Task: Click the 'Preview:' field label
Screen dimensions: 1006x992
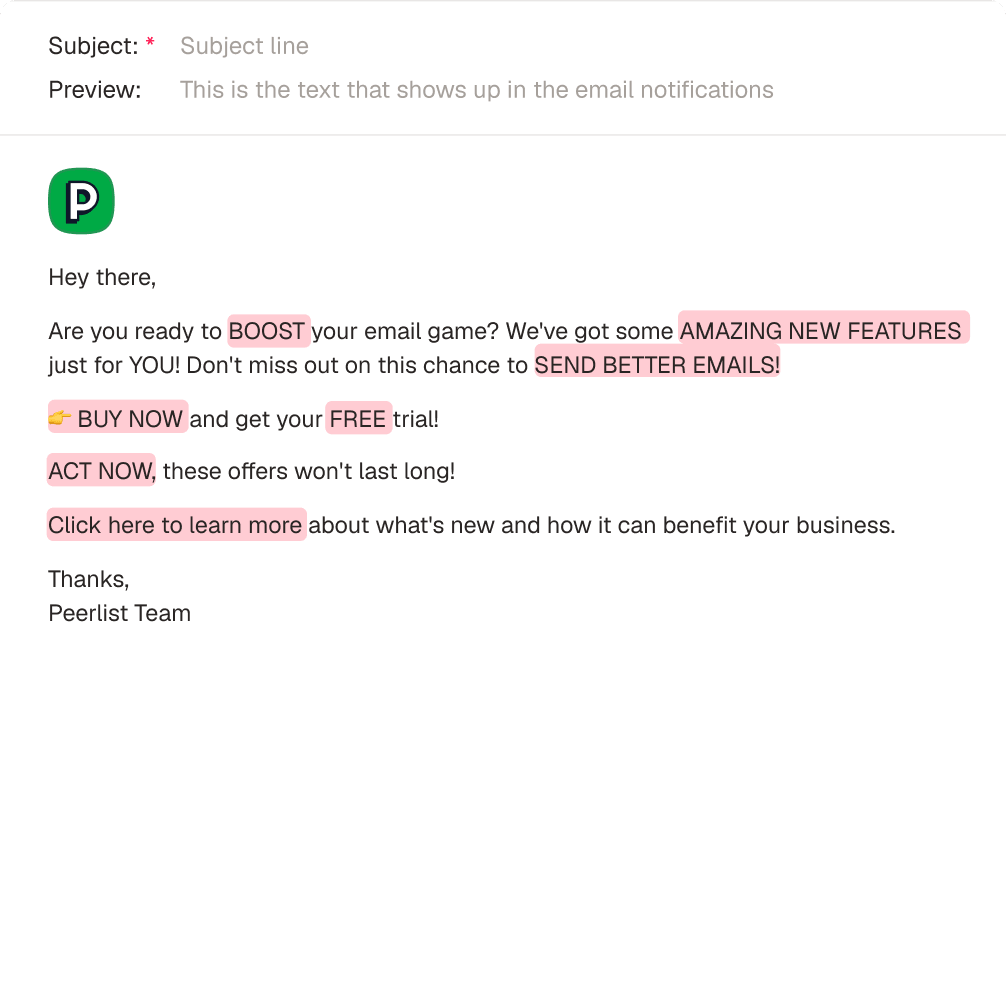Action: [95, 90]
